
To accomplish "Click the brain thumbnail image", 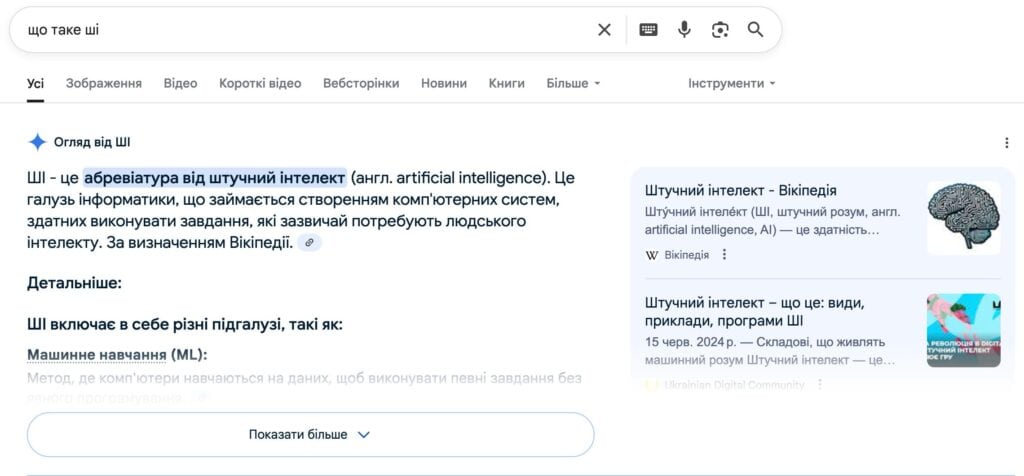I will click(x=963, y=218).
